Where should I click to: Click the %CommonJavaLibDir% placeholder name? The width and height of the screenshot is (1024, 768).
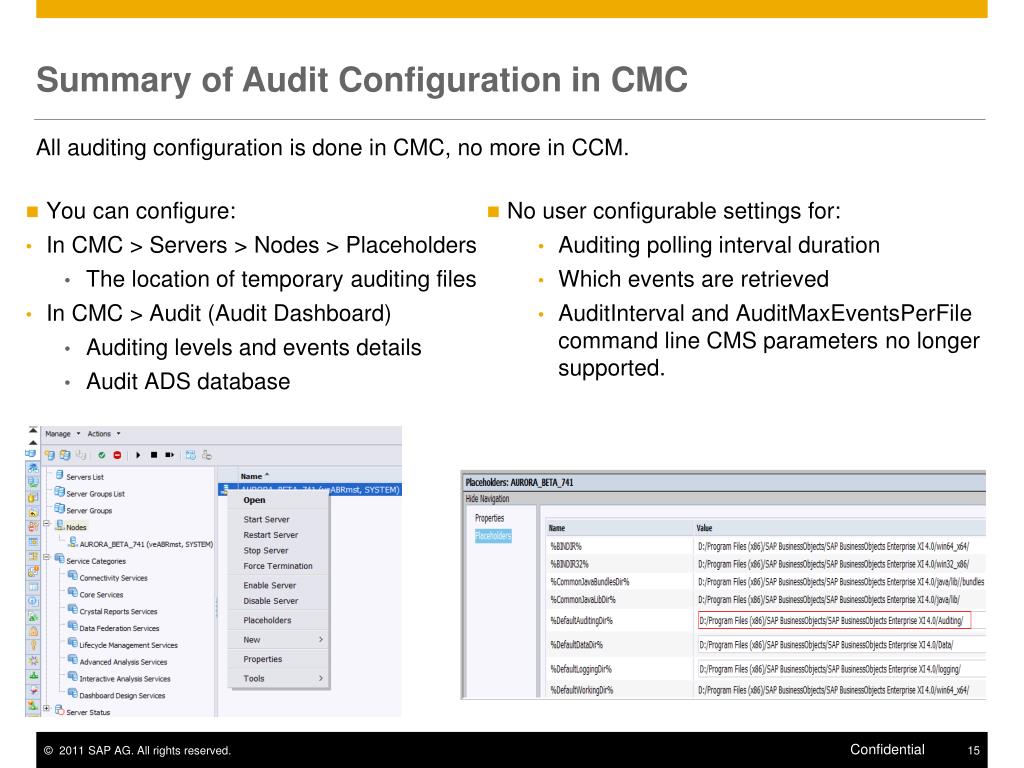pos(583,600)
